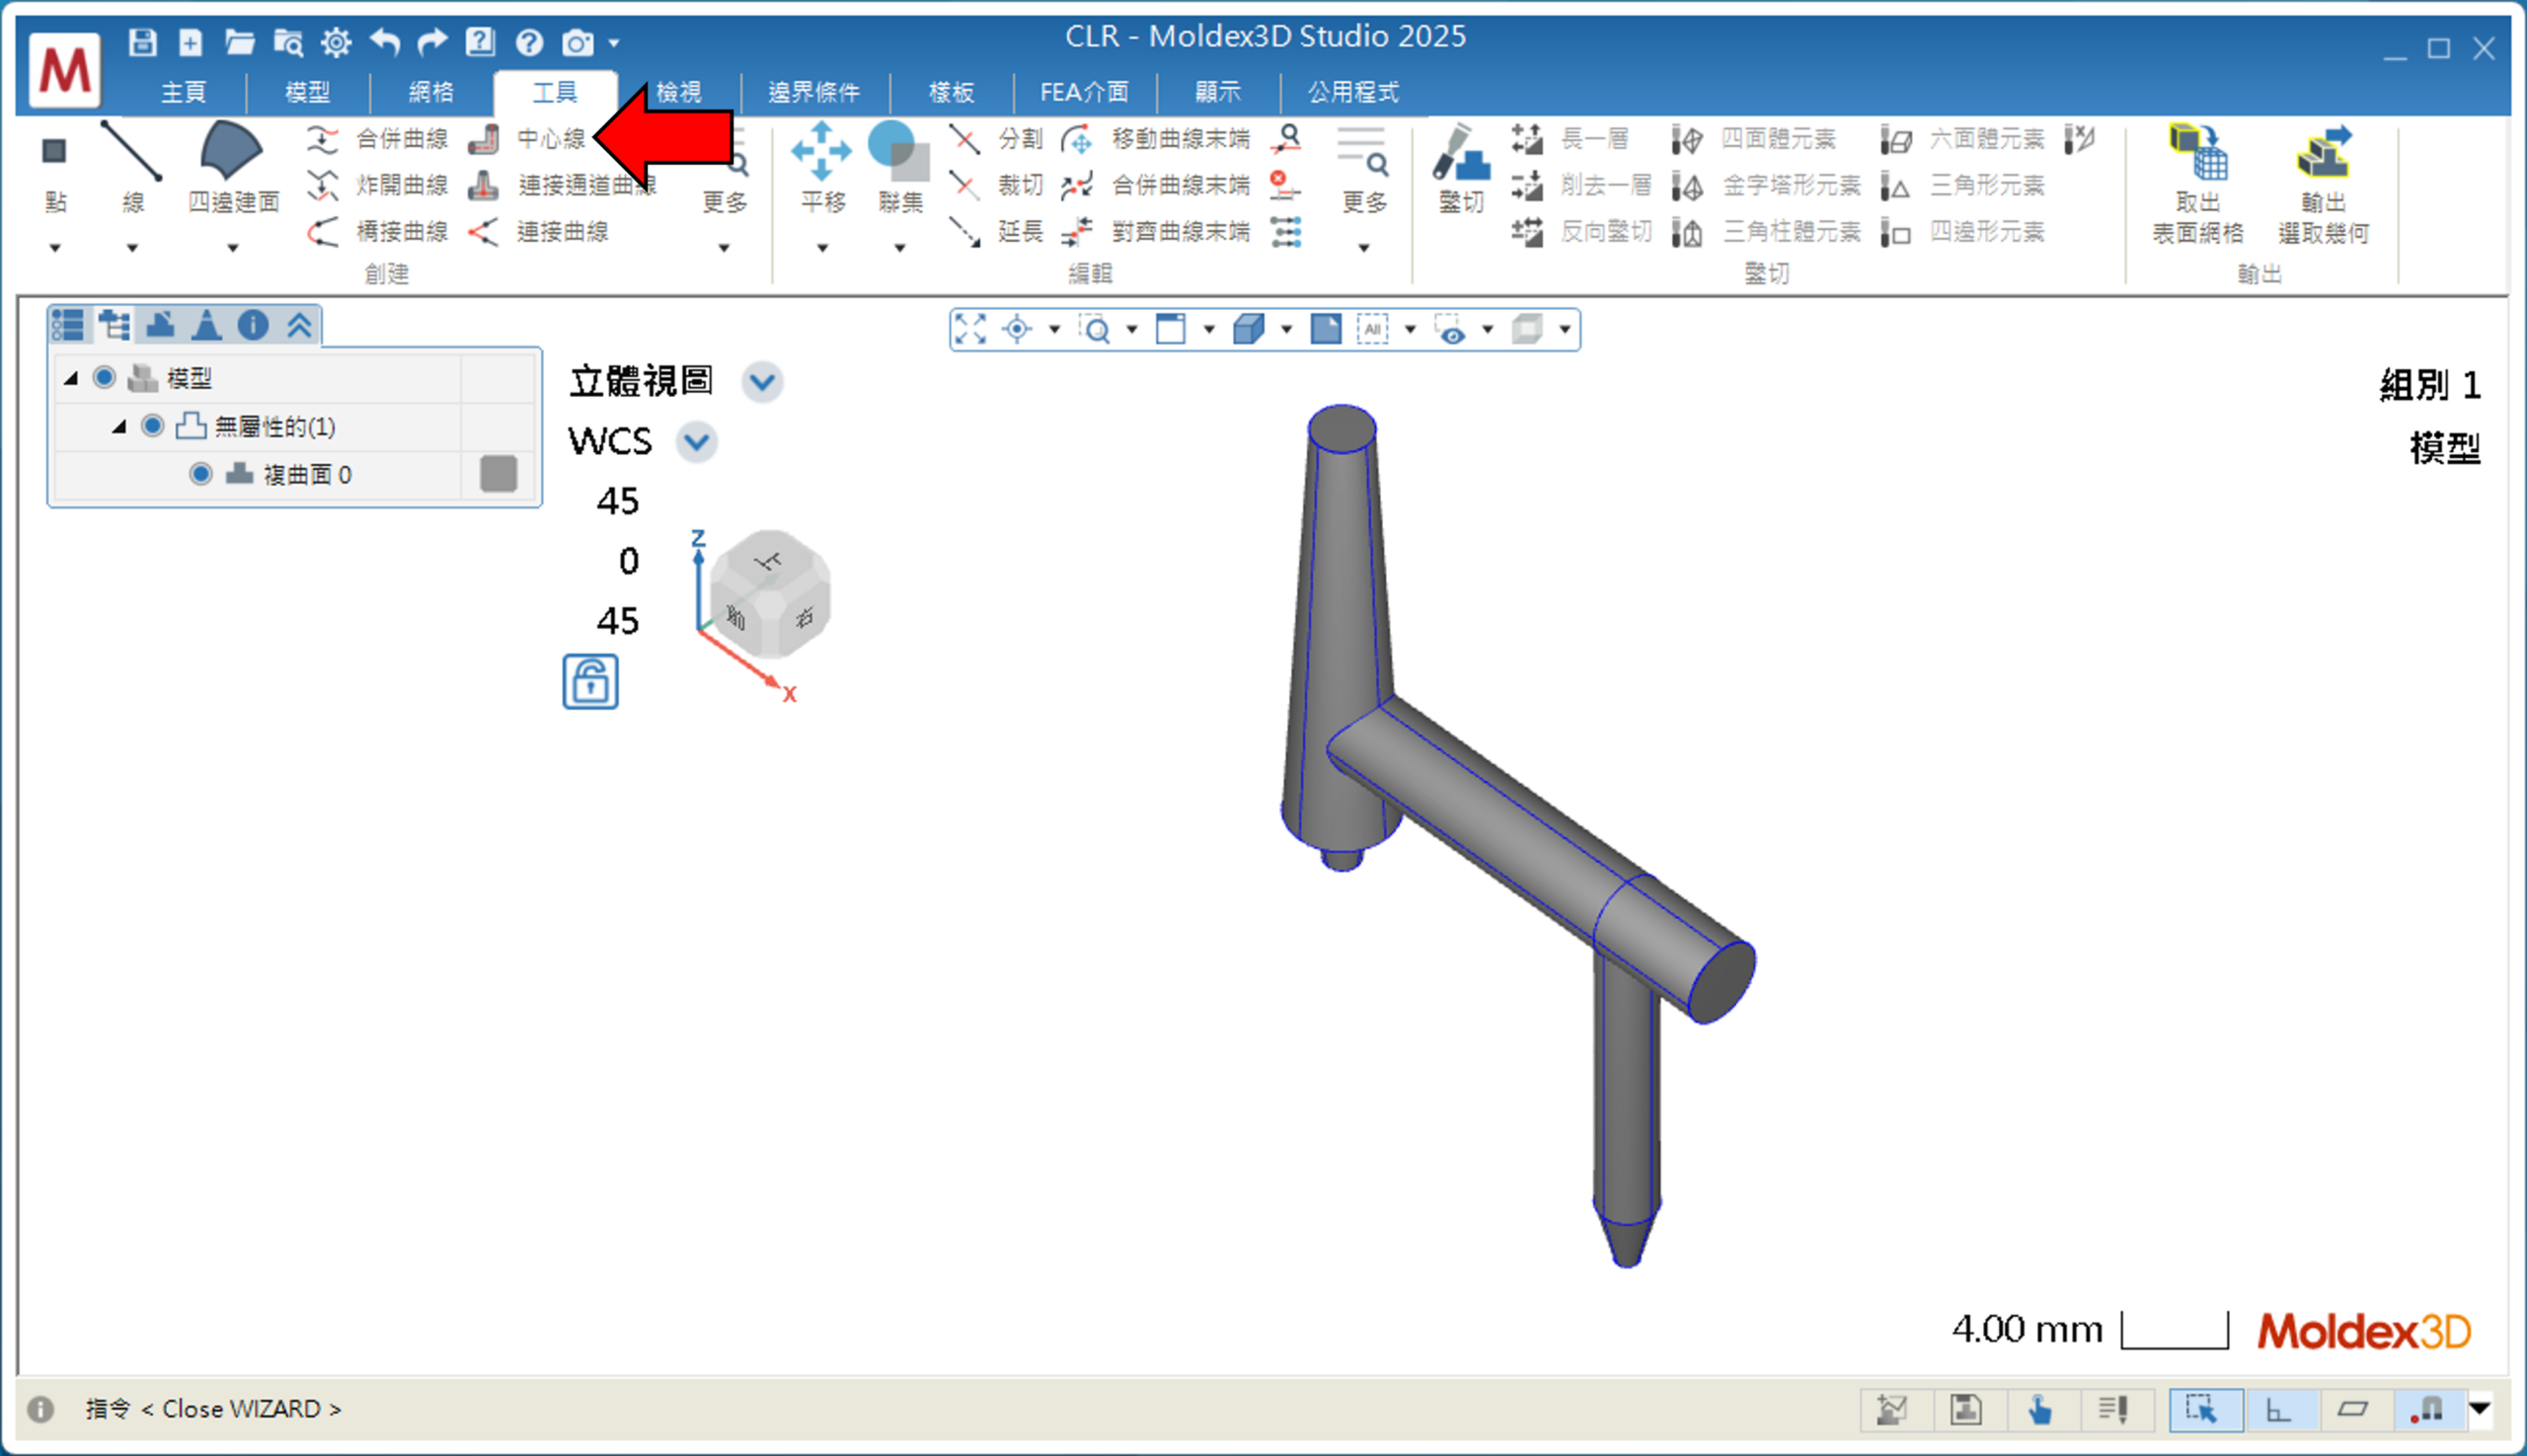This screenshot has width=2527, height=1456.
Task: Open the 邊界條件 ribbon tab
Action: 813,92
